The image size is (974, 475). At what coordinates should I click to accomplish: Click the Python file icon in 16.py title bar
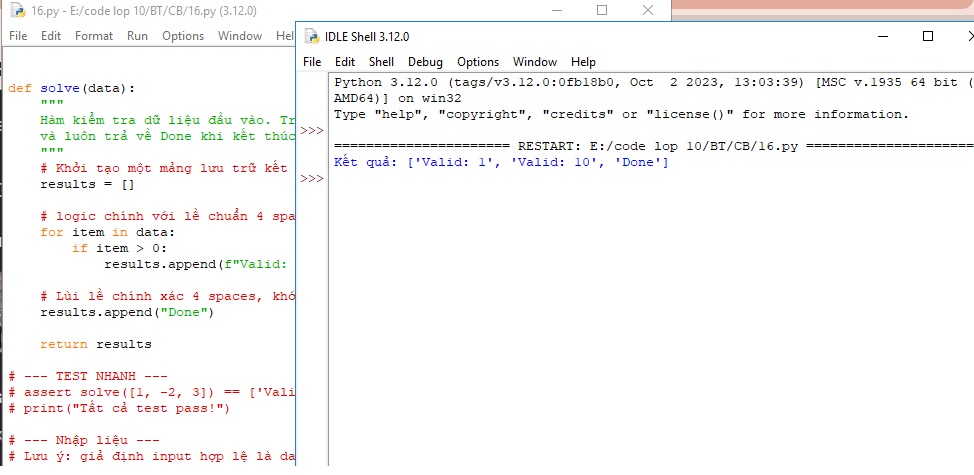[x=17, y=11]
